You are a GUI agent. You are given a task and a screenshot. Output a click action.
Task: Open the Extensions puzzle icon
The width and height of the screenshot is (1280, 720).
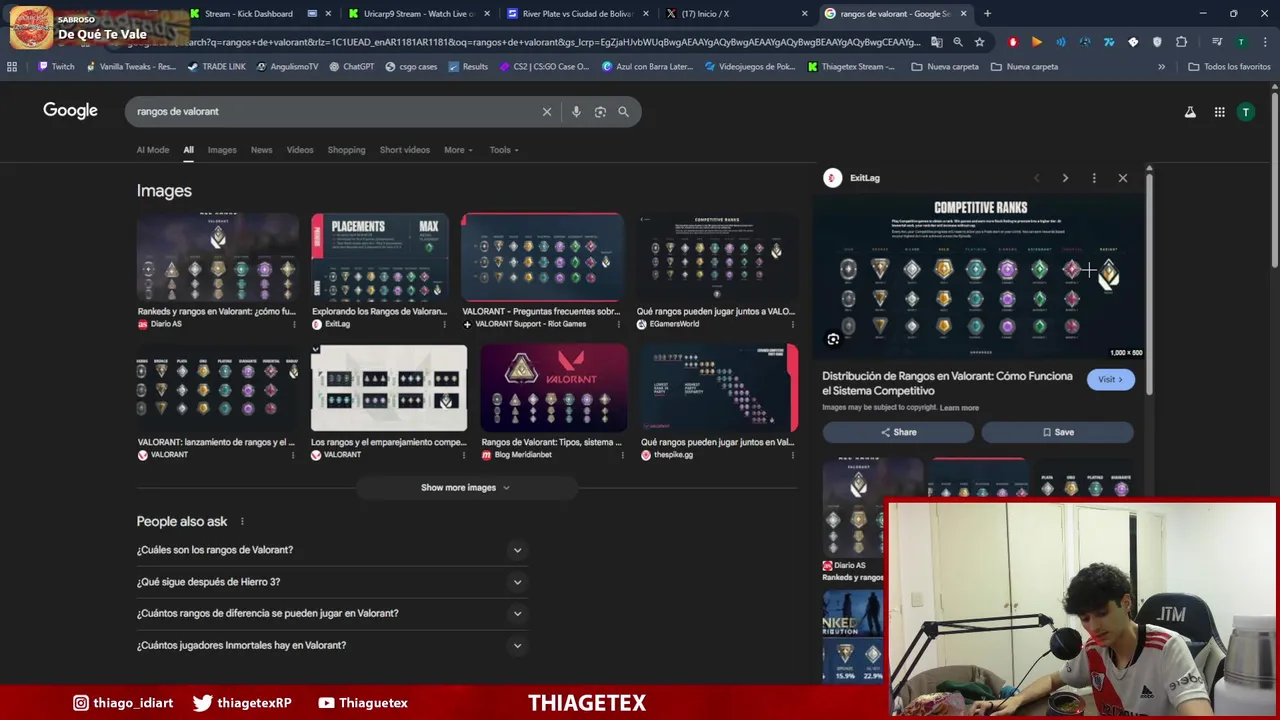1181,42
